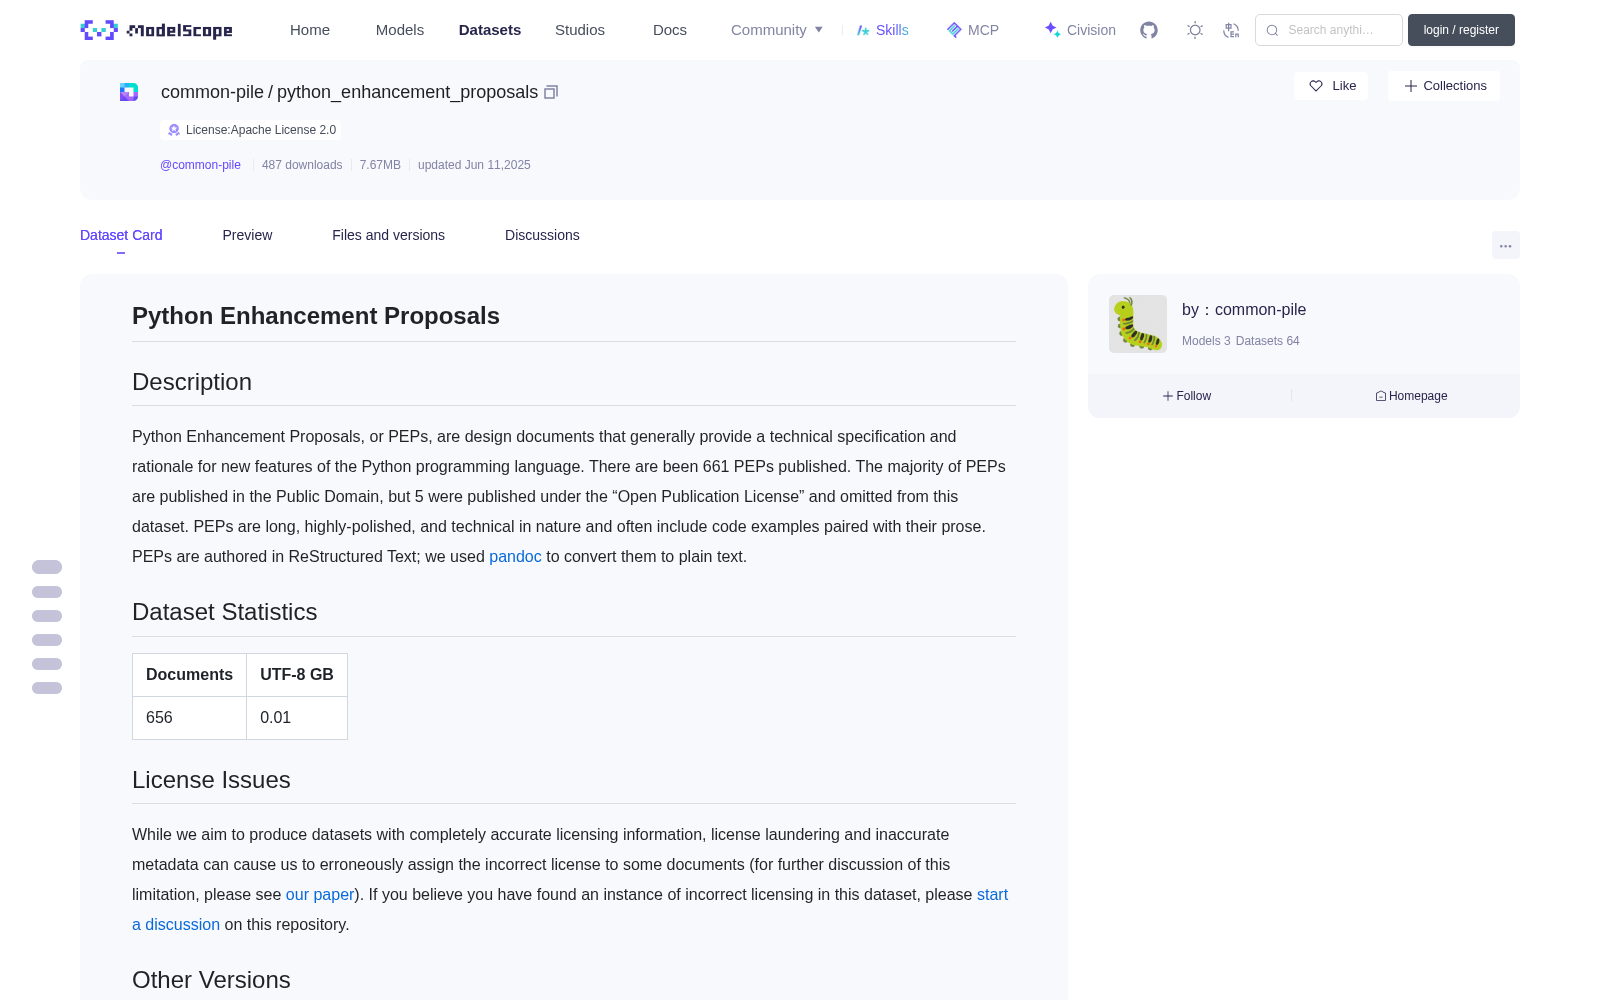
Task: Open the Civision navigation item
Action: 1080,30
